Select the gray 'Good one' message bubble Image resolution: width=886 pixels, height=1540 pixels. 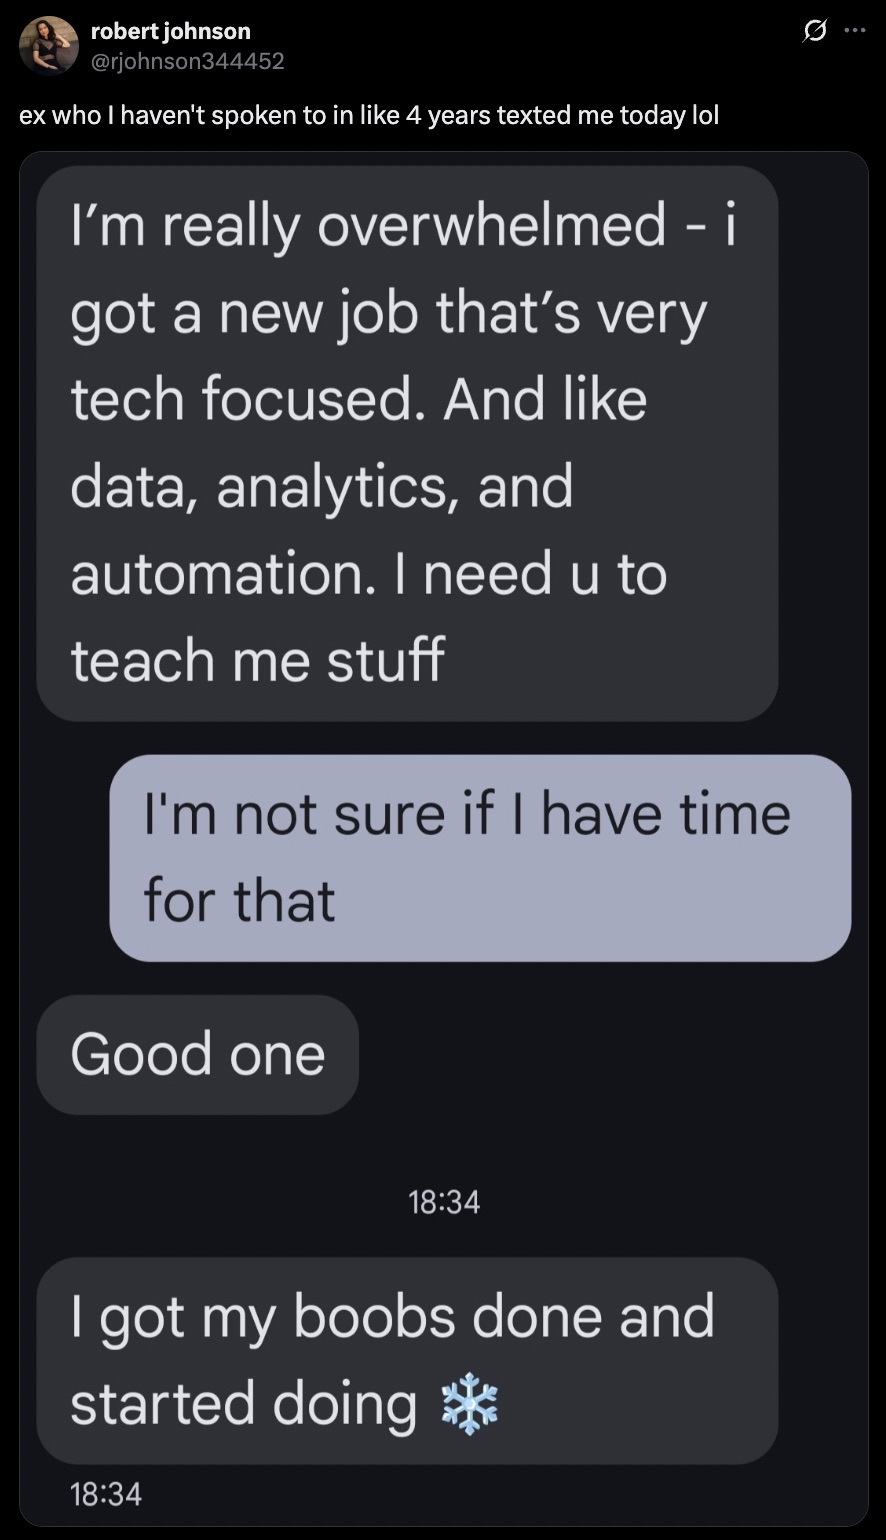pyautogui.click(x=197, y=1054)
